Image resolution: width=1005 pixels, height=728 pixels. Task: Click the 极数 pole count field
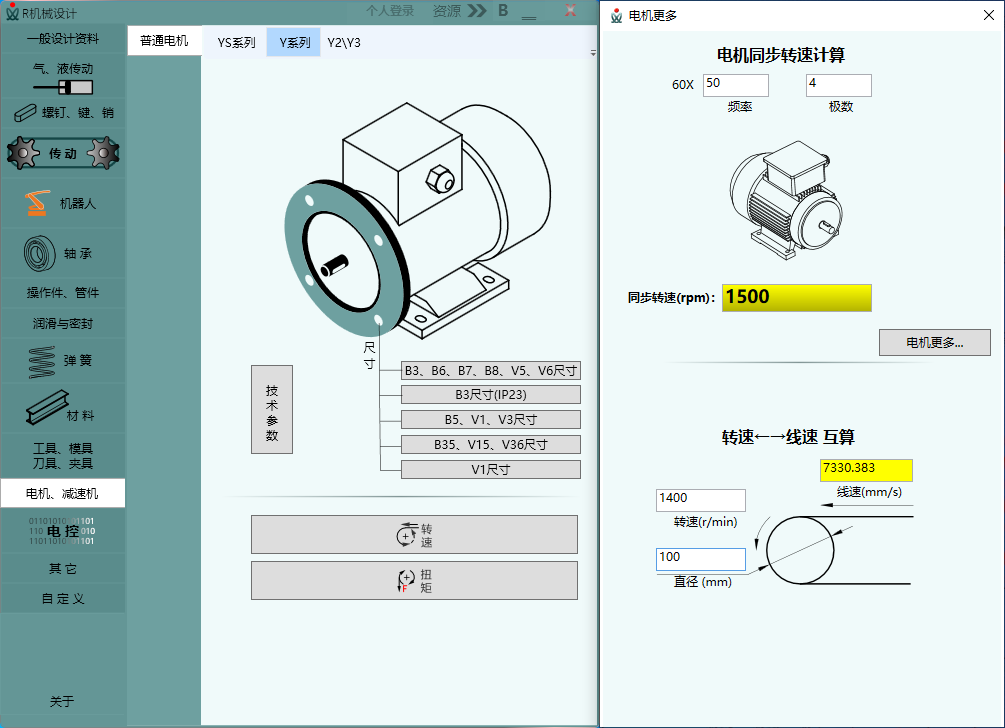[838, 85]
